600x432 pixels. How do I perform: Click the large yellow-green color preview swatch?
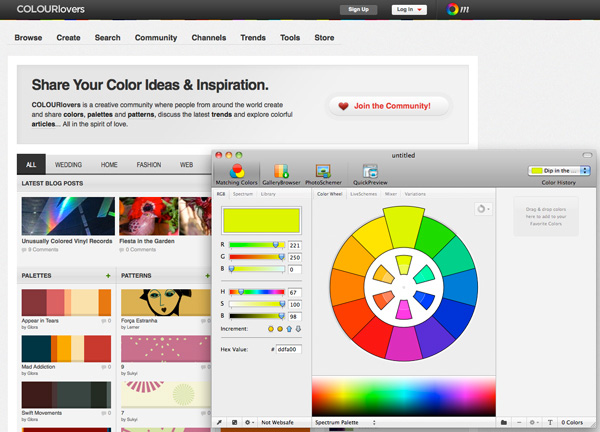tap(261, 220)
